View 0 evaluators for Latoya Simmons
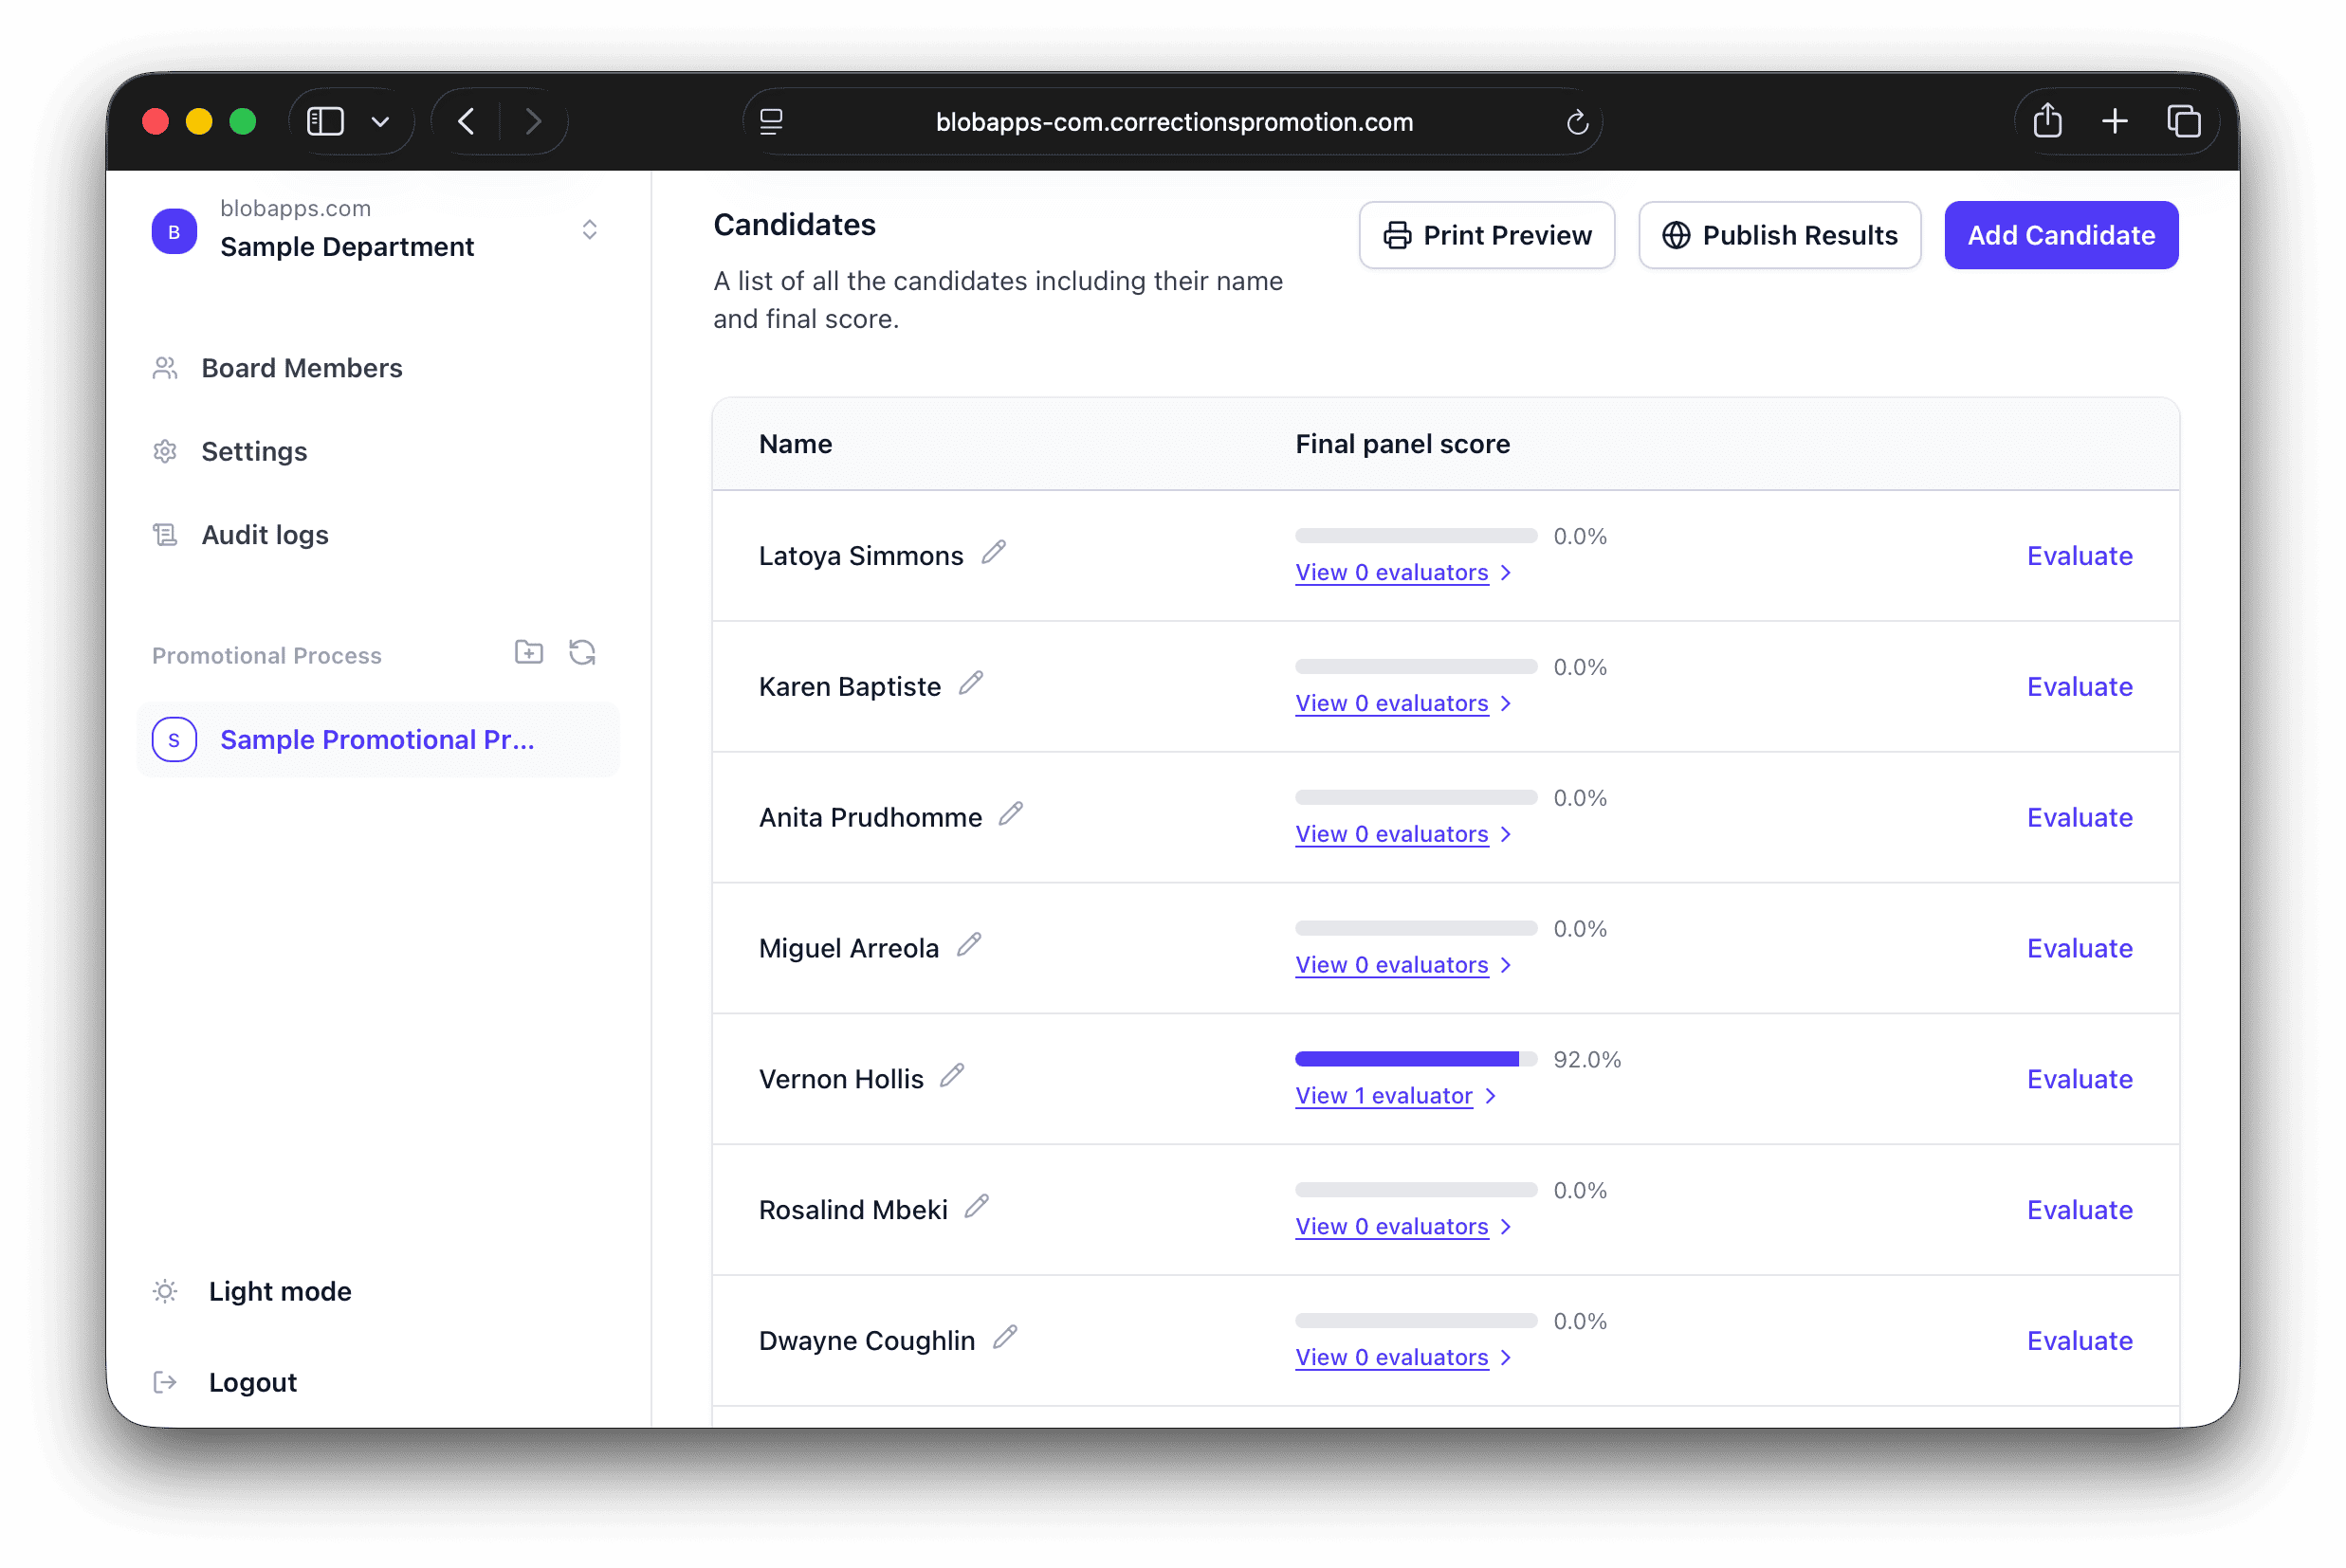 click(x=1404, y=573)
